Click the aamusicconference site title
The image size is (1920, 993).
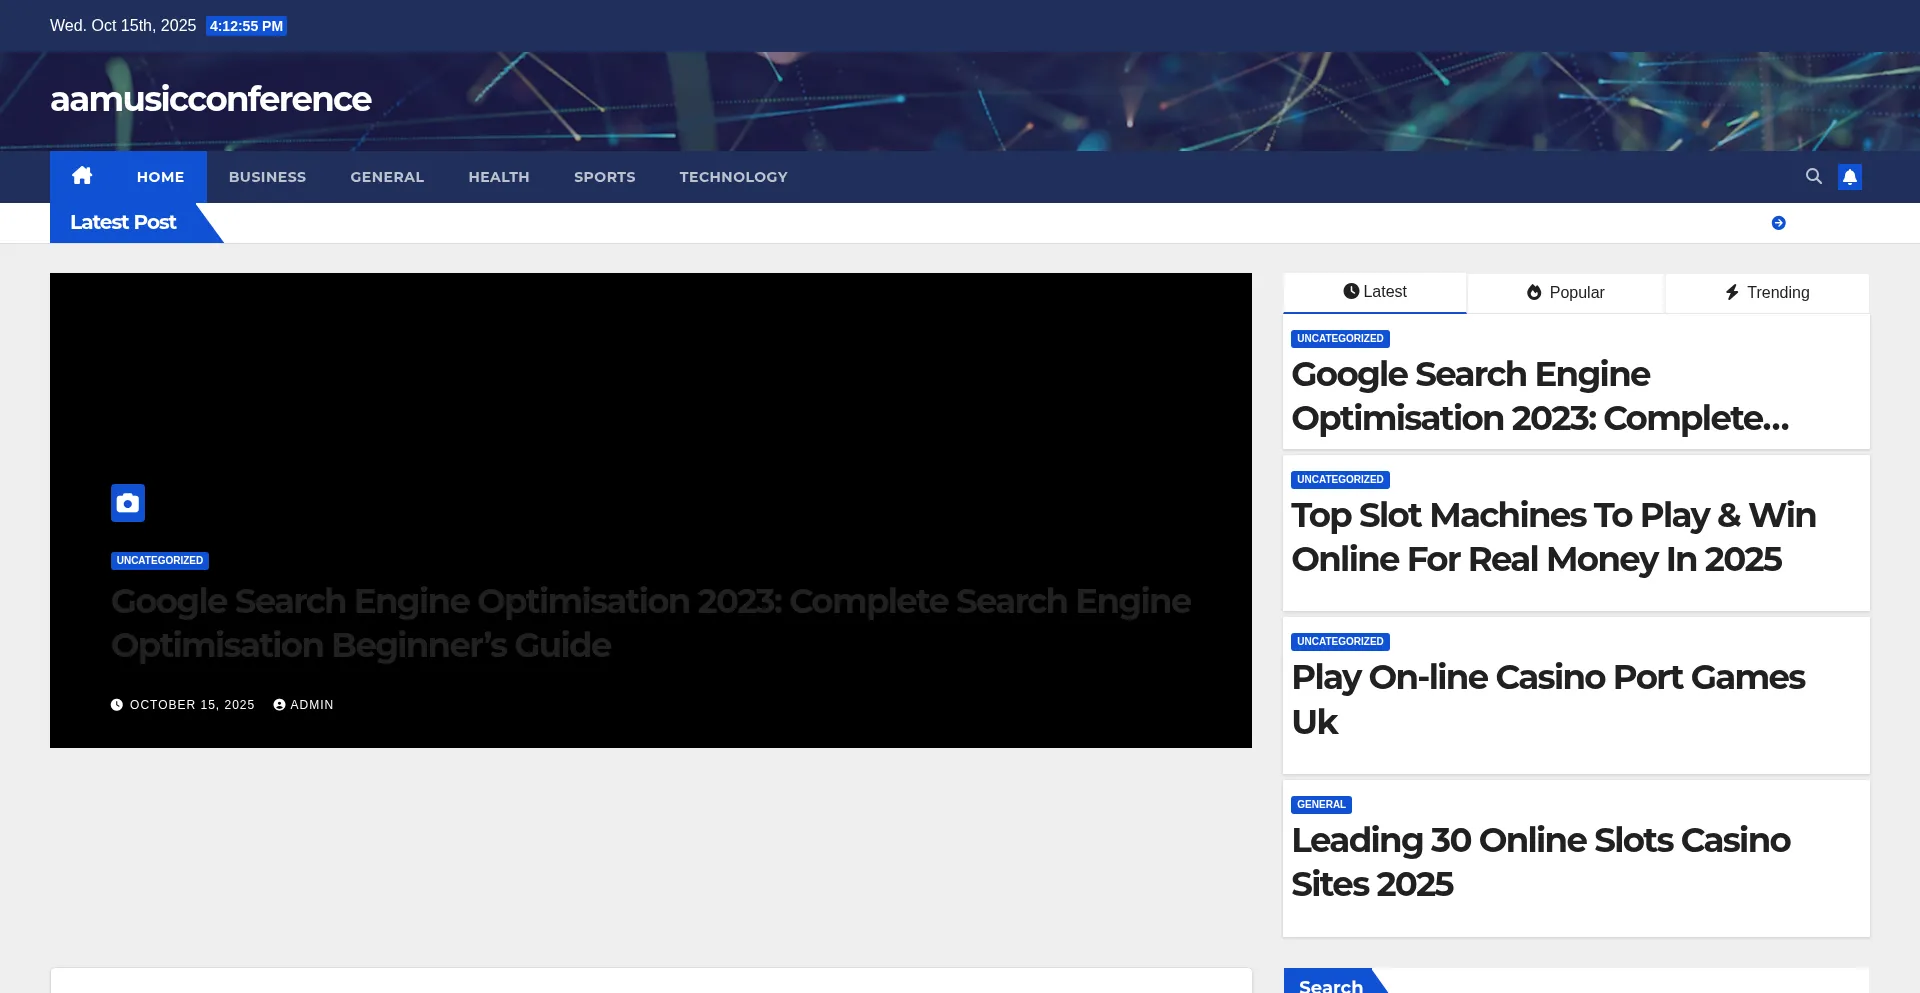(x=210, y=99)
